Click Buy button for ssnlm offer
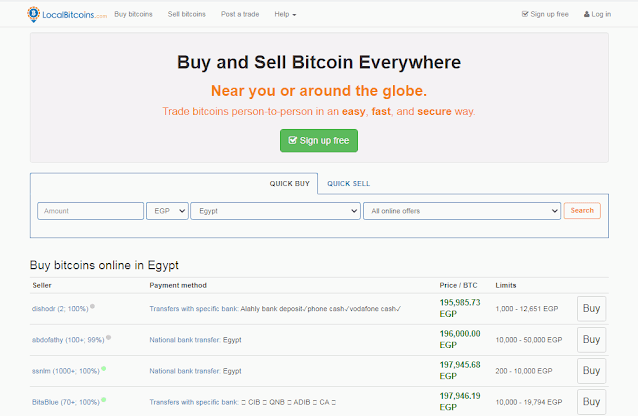This screenshot has height=416, width=638. point(592,371)
